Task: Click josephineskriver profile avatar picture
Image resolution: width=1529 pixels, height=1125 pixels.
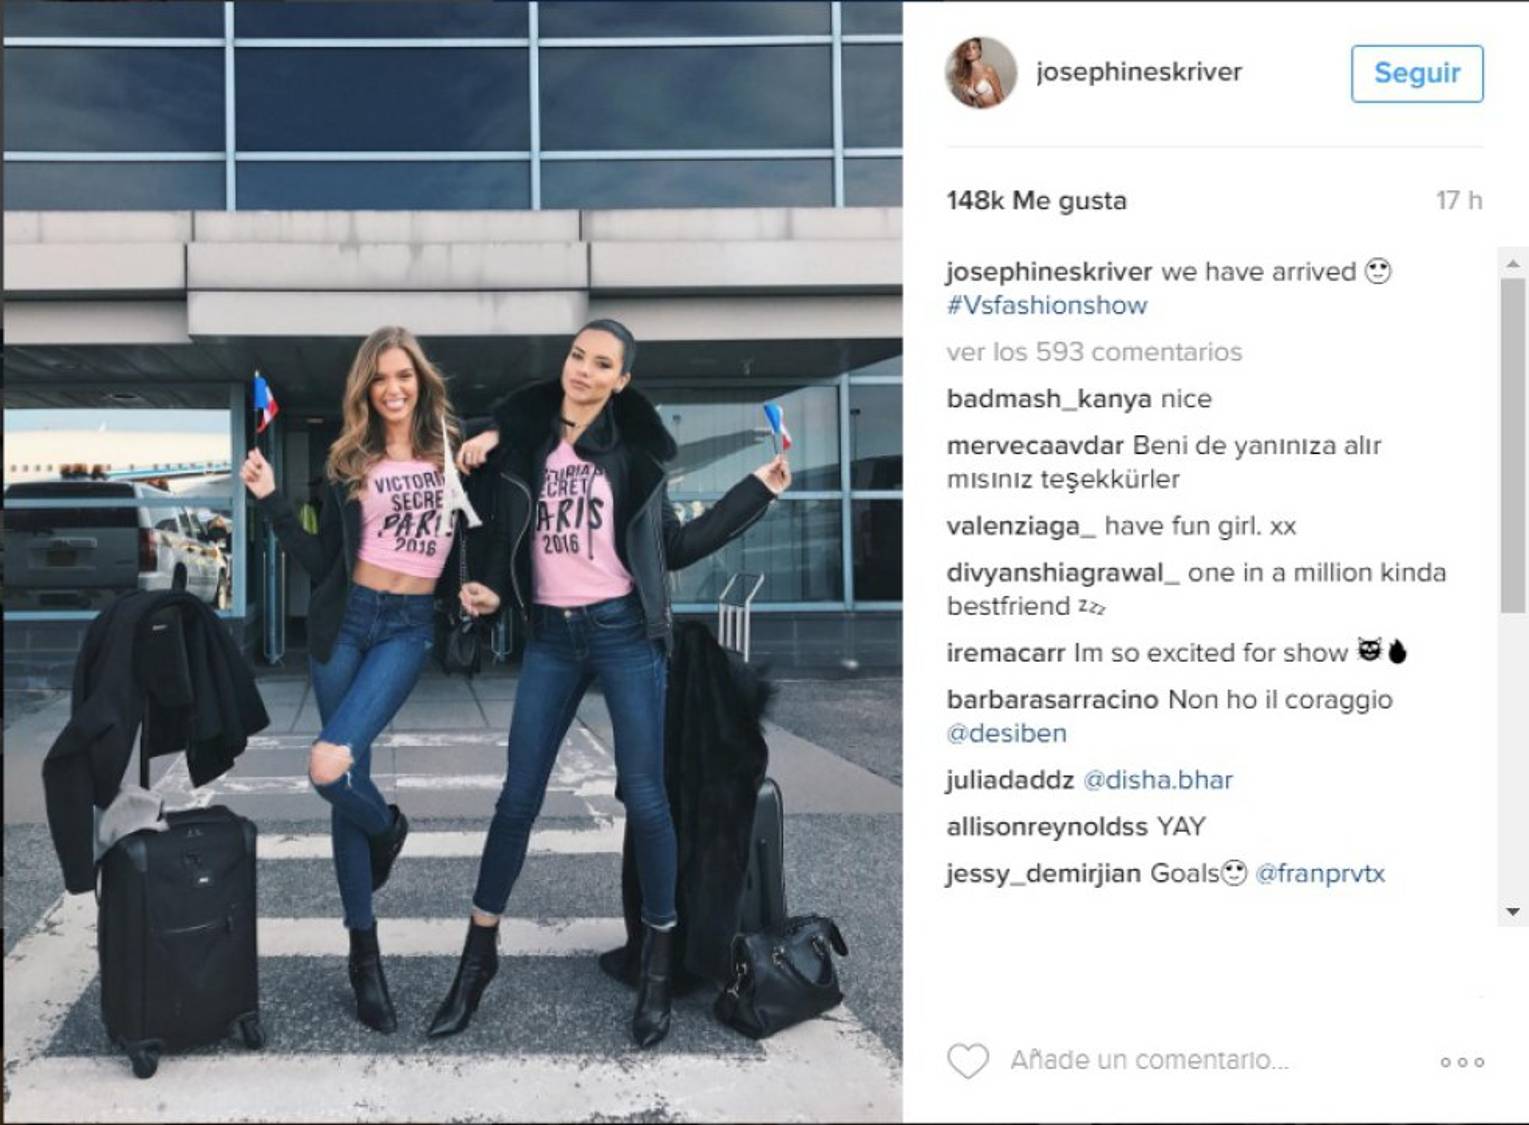Action: click(x=981, y=73)
